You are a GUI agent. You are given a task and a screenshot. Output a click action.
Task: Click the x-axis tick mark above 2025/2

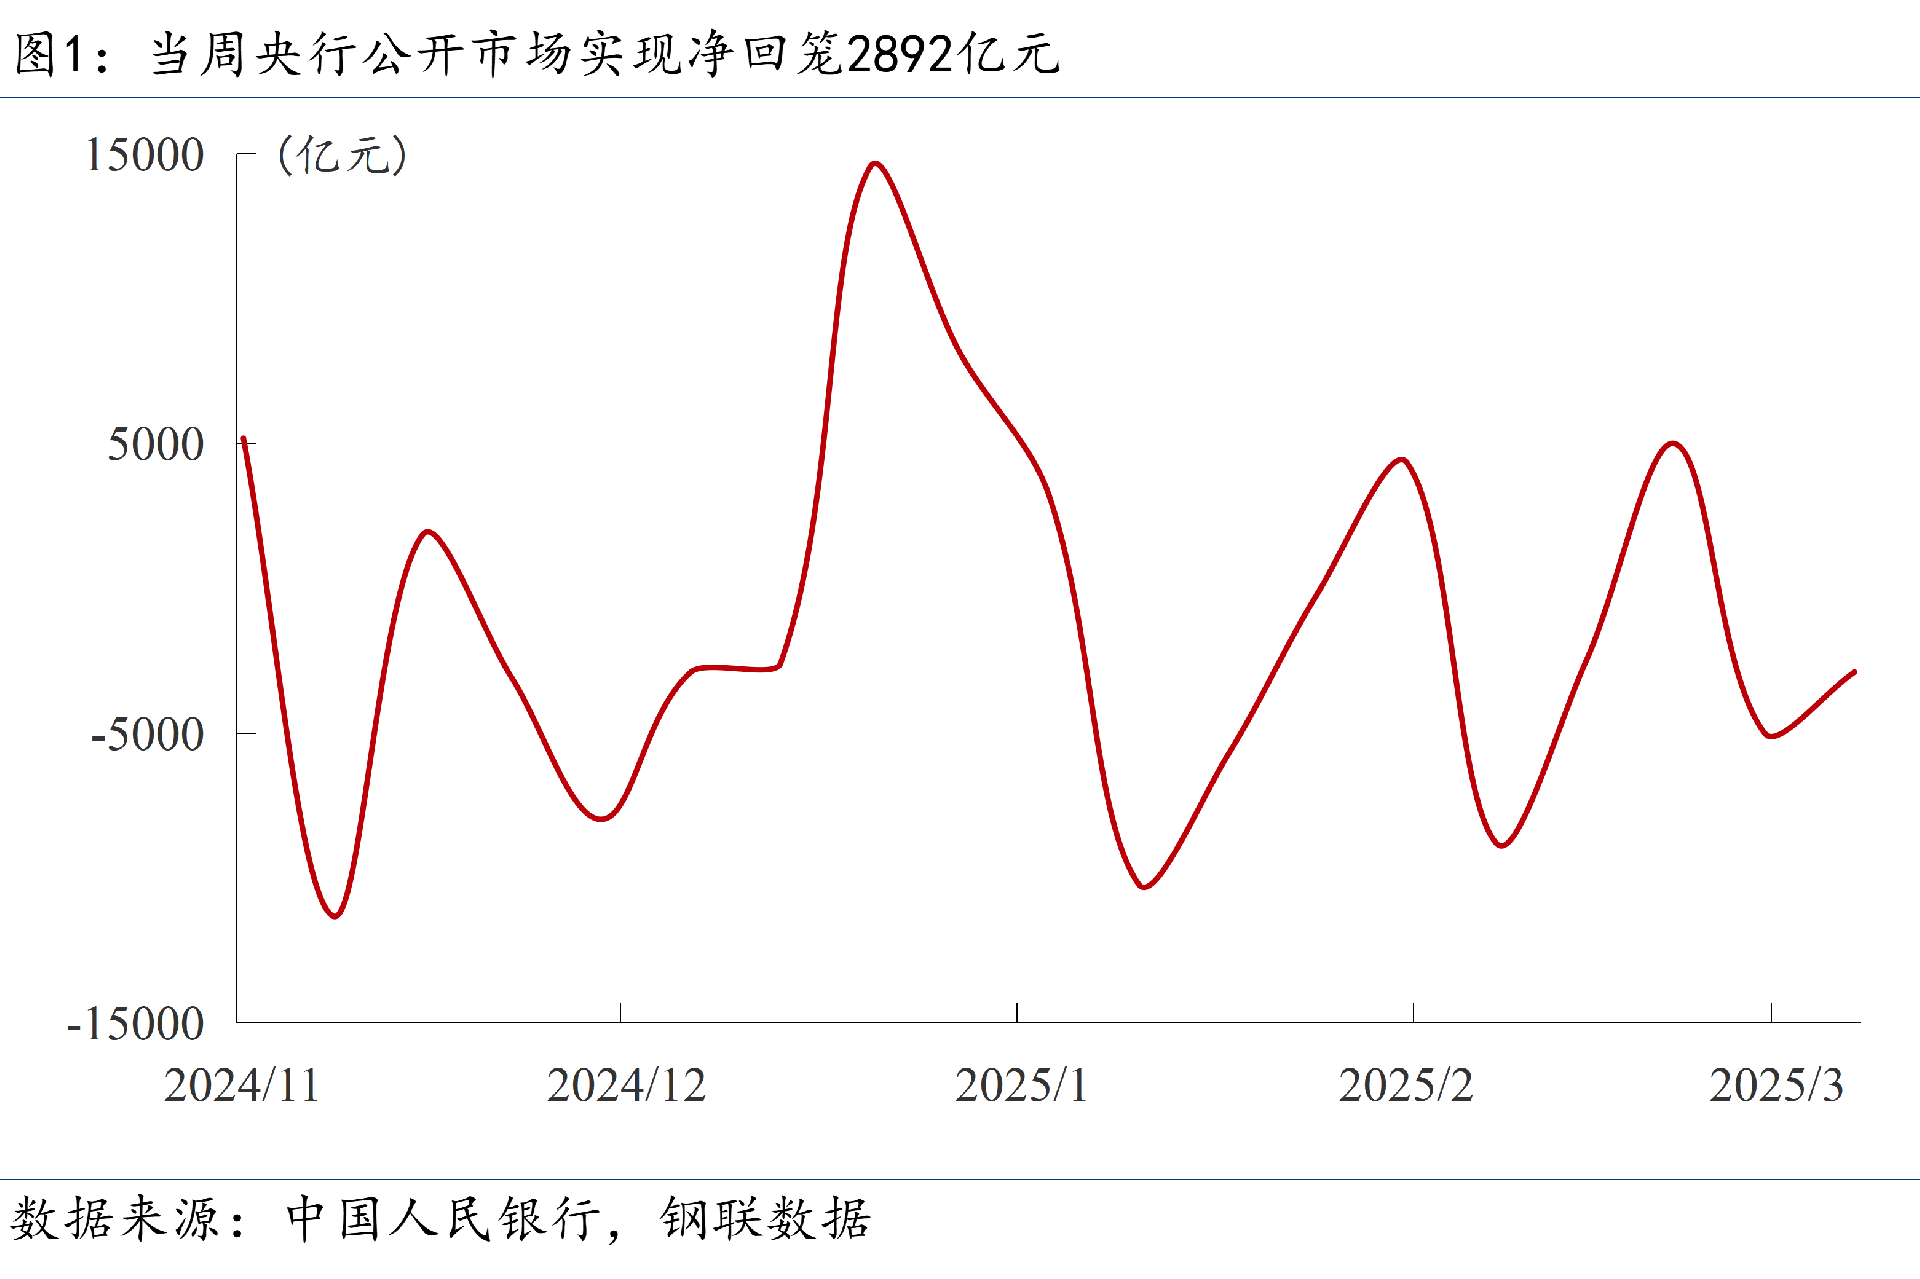point(1413,1013)
